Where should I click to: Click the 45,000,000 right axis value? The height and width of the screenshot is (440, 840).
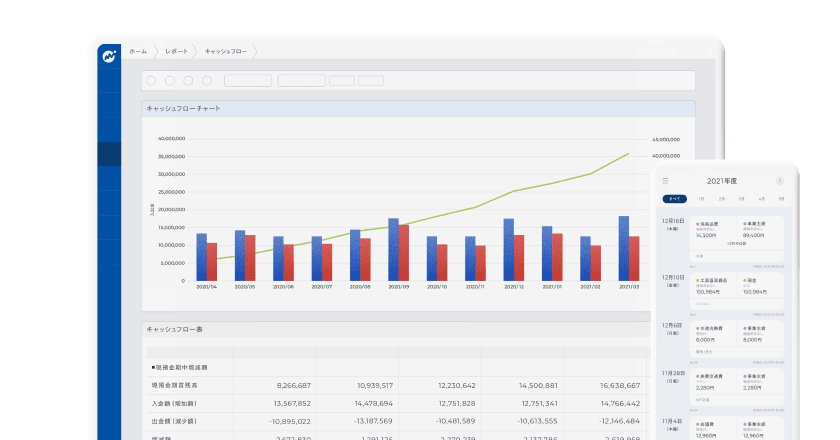tap(666, 139)
